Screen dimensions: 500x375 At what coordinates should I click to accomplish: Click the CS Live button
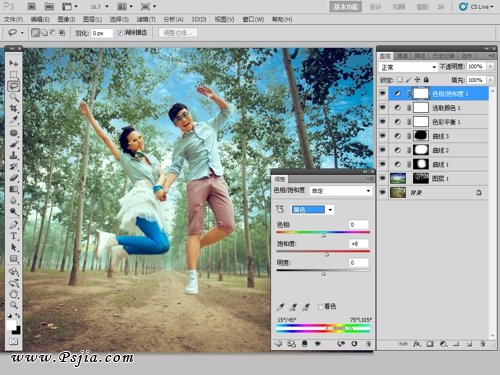click(476, 7)
